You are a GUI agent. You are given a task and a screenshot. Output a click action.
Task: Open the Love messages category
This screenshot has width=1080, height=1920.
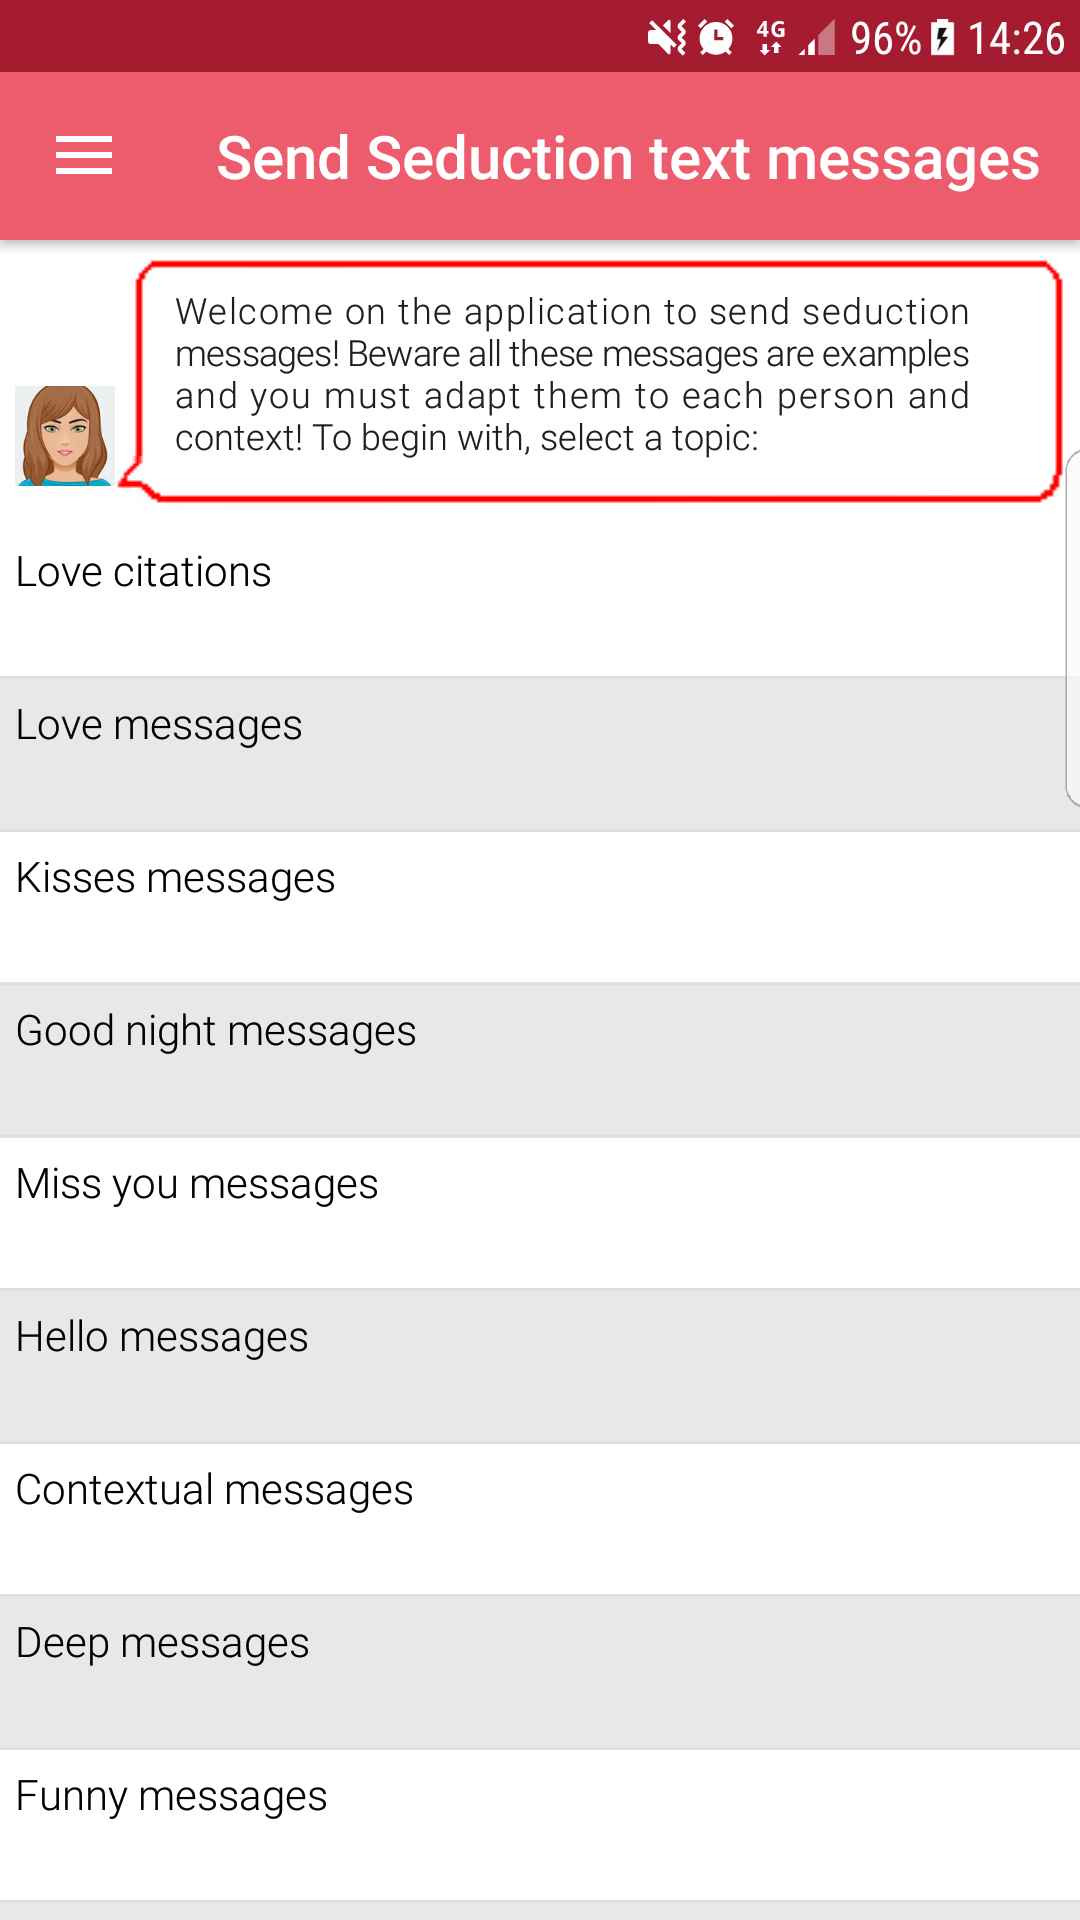click(540, 754)
